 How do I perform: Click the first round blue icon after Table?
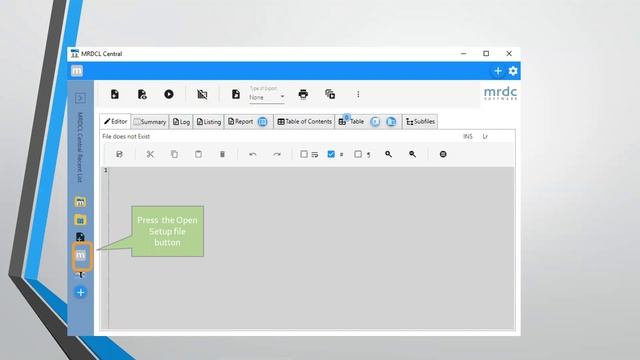pos(375,122)
